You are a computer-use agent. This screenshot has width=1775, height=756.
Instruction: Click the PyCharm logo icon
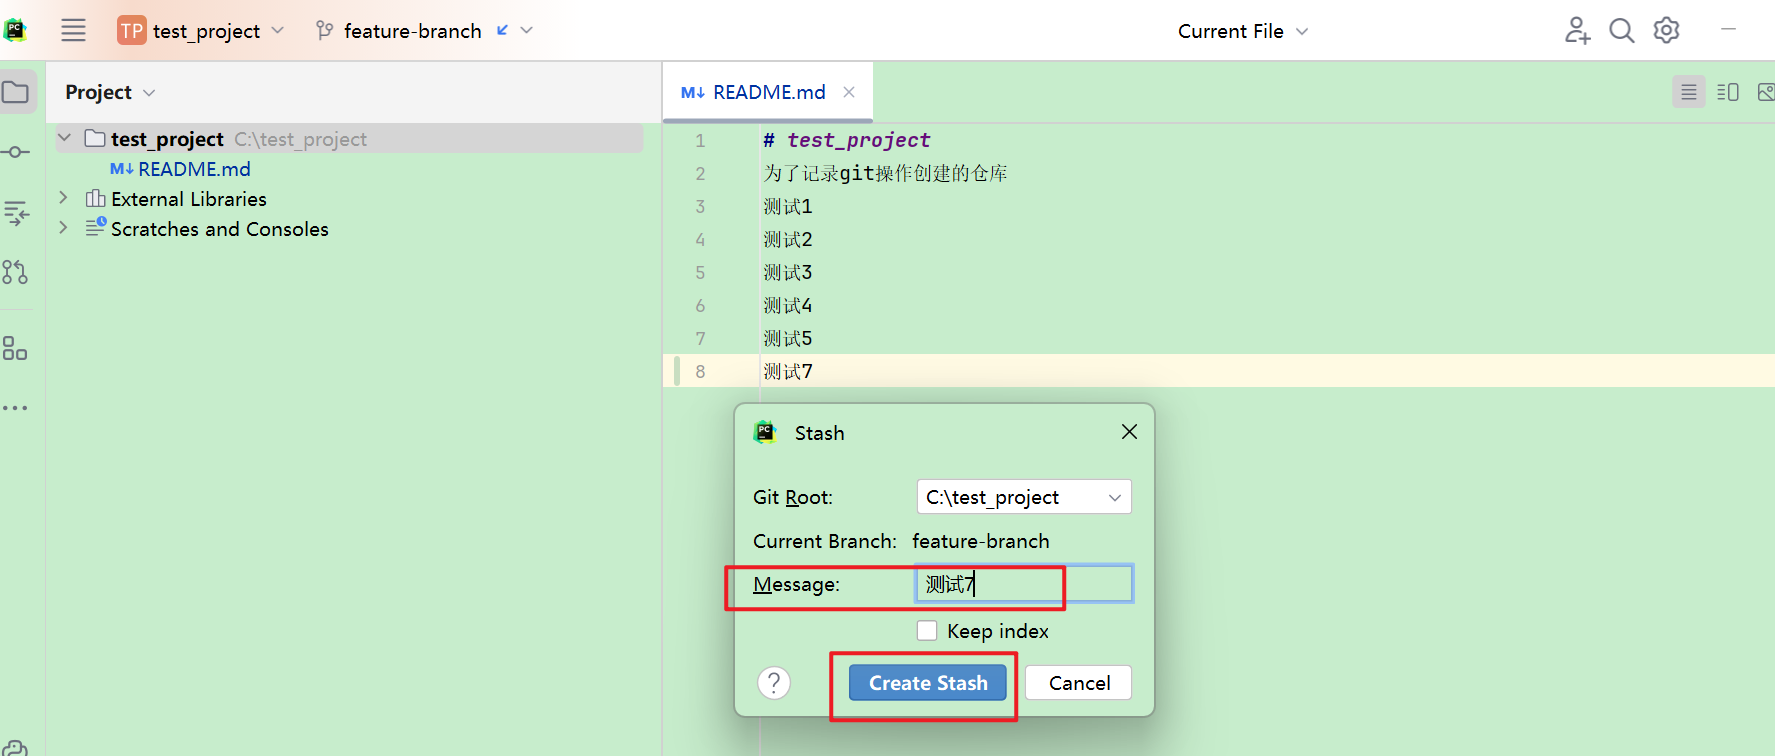coord(15,30)
